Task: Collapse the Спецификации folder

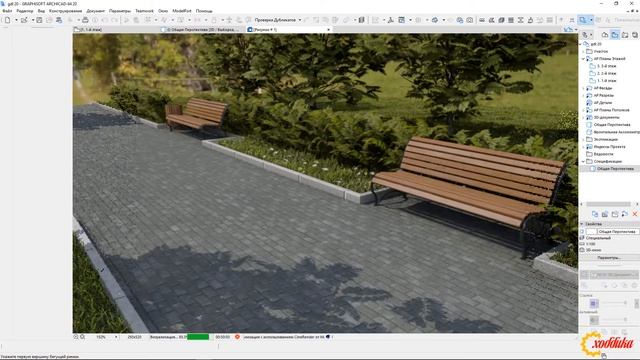Action: coord(584,162)
